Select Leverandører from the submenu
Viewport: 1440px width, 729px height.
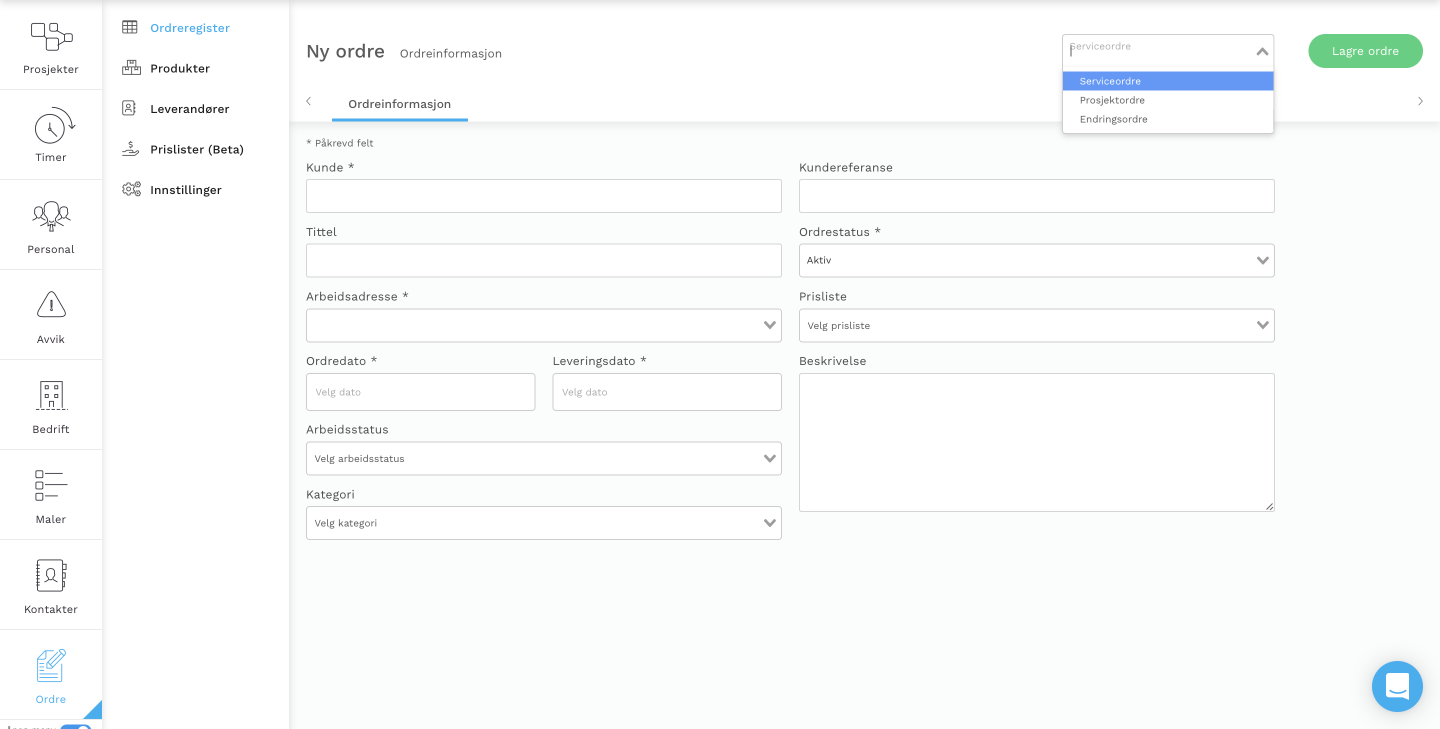(x=190, y=108)
